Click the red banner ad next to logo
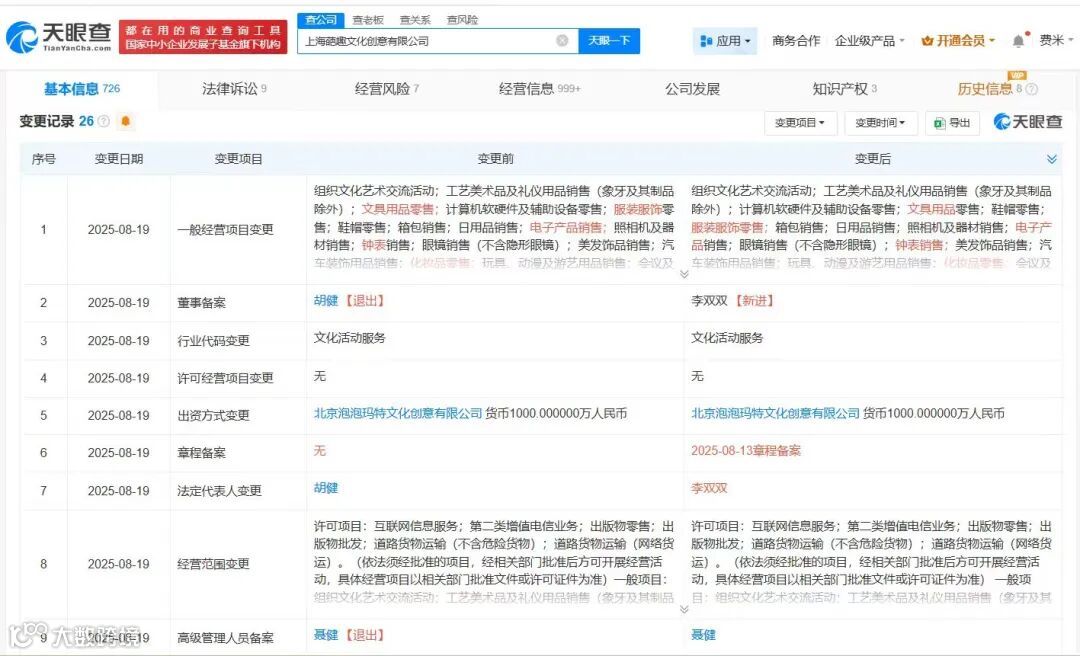This screenshot has width=1080, height=656. [202, 37]
